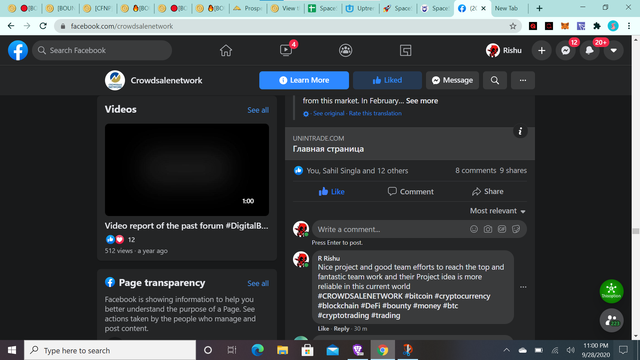Attach a photo using camera icon
Viewport: 640px width, 360px height.
point(488,229)
